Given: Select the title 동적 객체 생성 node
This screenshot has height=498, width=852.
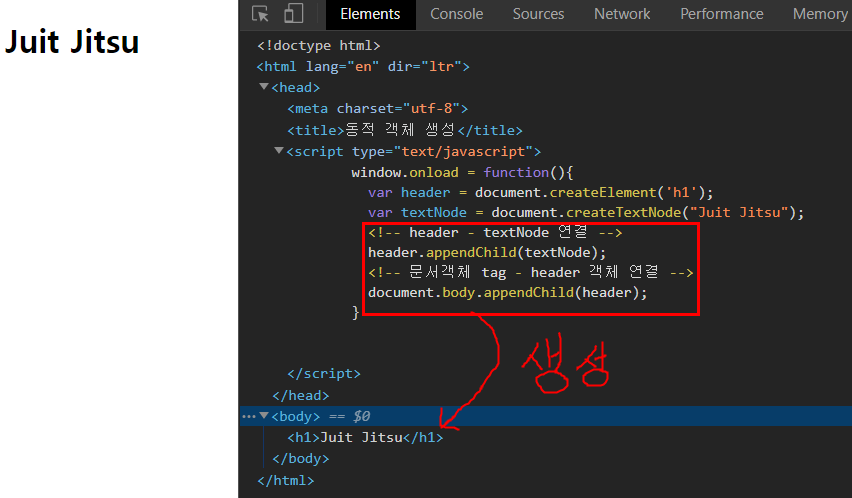Looking at the screenshot, I should 405,130.
